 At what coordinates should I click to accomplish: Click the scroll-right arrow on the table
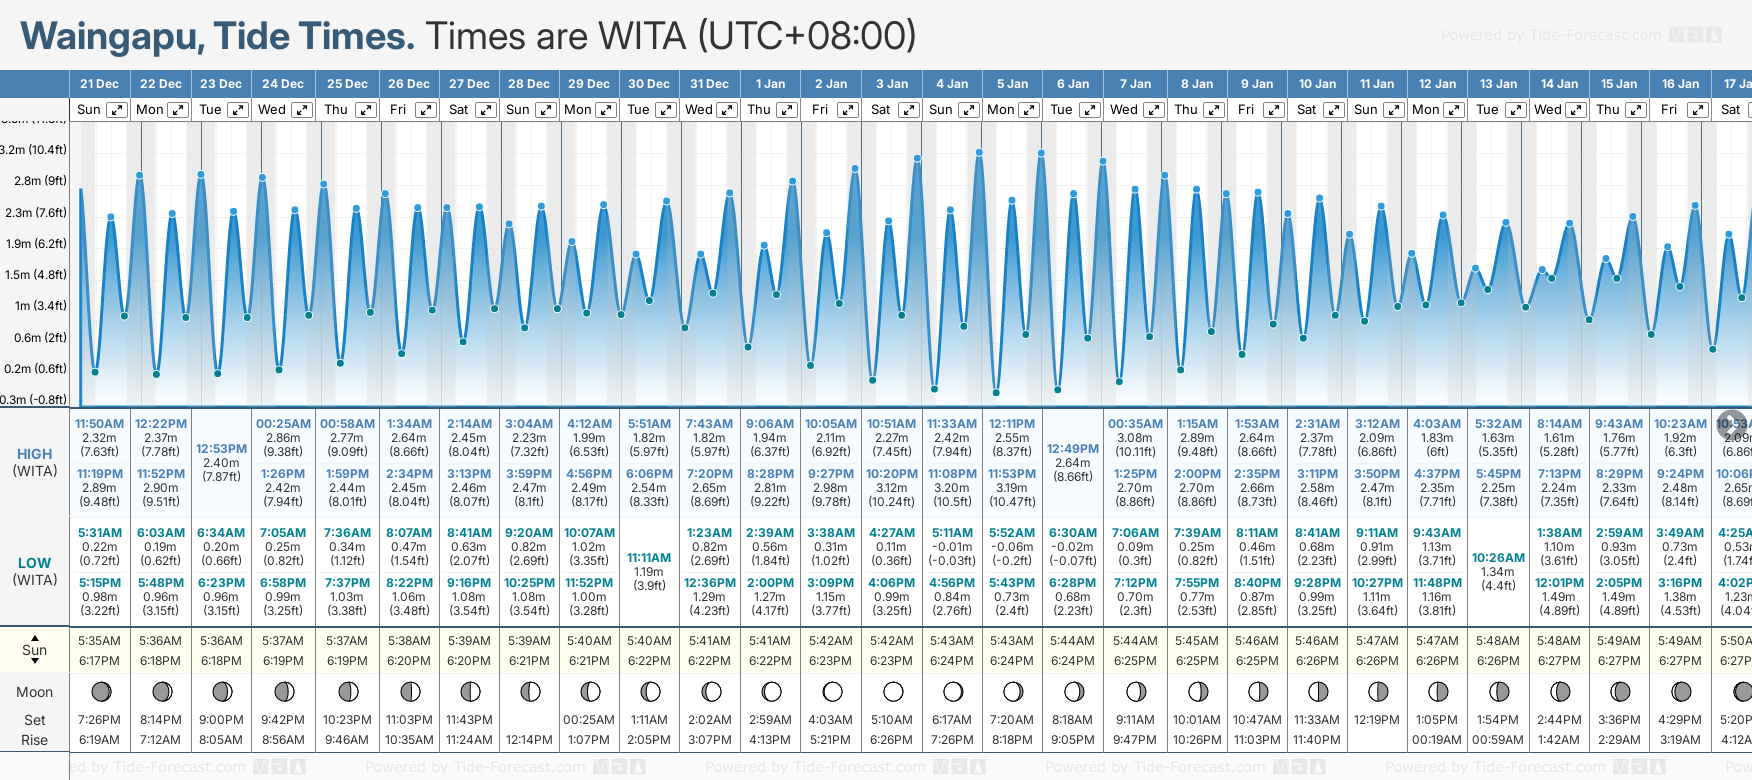coord(1732,423)
